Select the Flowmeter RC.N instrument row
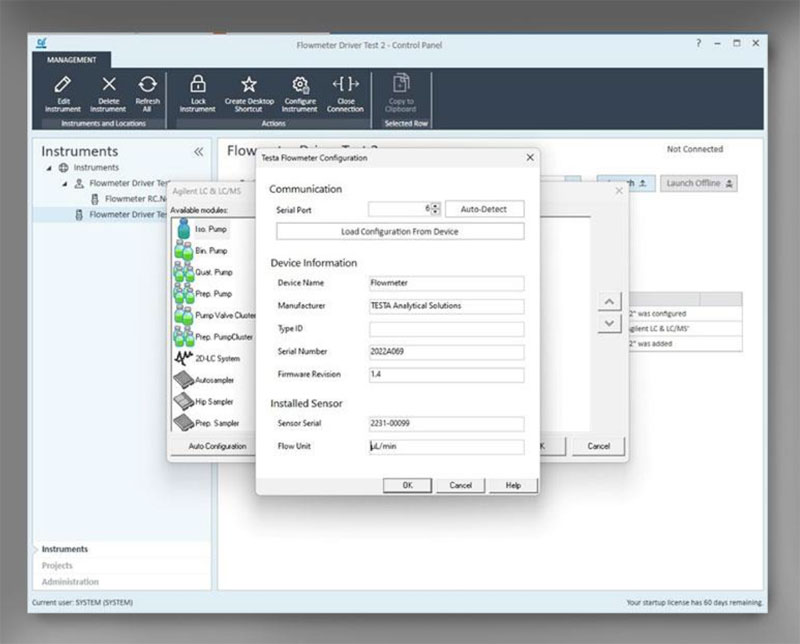 pyautogui.click(x=131, y=199)
